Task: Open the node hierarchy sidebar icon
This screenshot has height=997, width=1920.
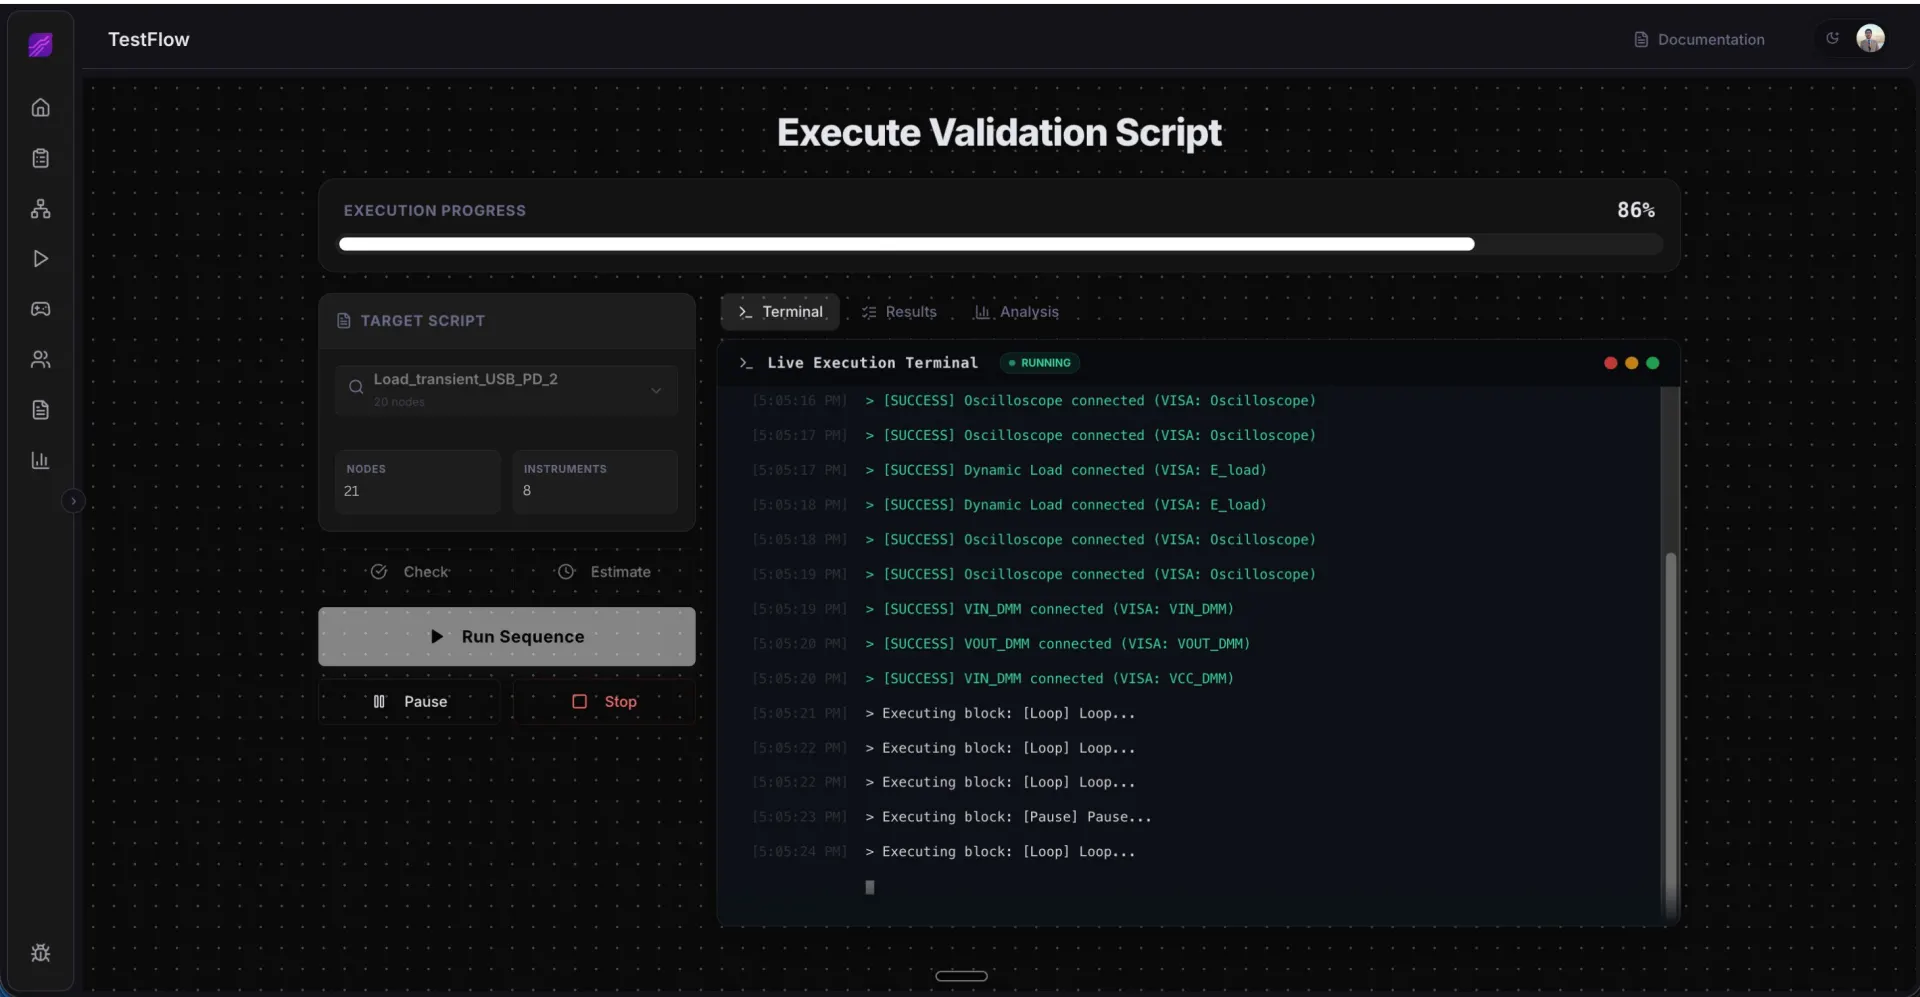Action: (x=40, y=208)
